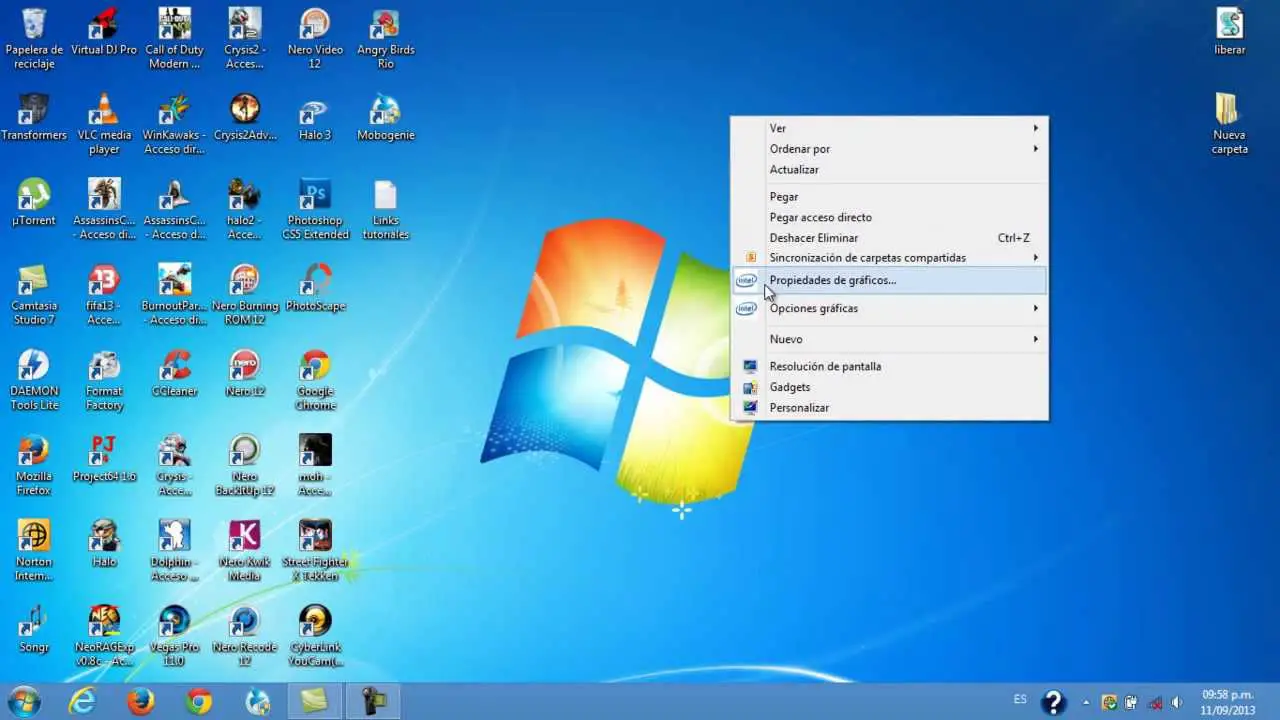The width and height of the screenshot is (1280, 720).
Task: Select Google Chrome desktop shortcut
Action: click(x=315, y=381)
